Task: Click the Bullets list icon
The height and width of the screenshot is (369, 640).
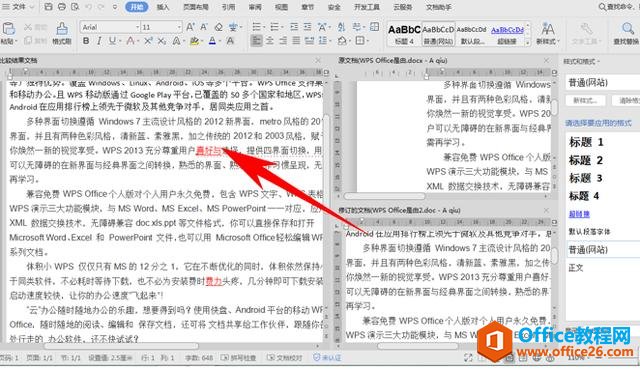Action: (x=256, y=27)
